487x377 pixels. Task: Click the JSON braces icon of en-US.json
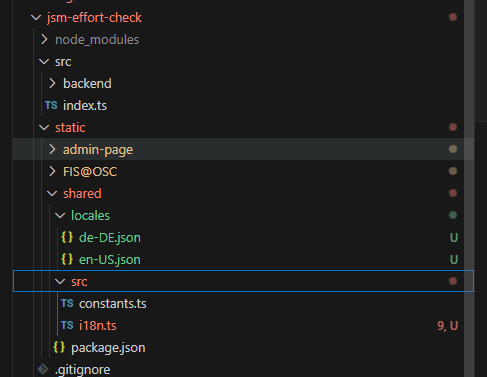(x=67, y=259)
